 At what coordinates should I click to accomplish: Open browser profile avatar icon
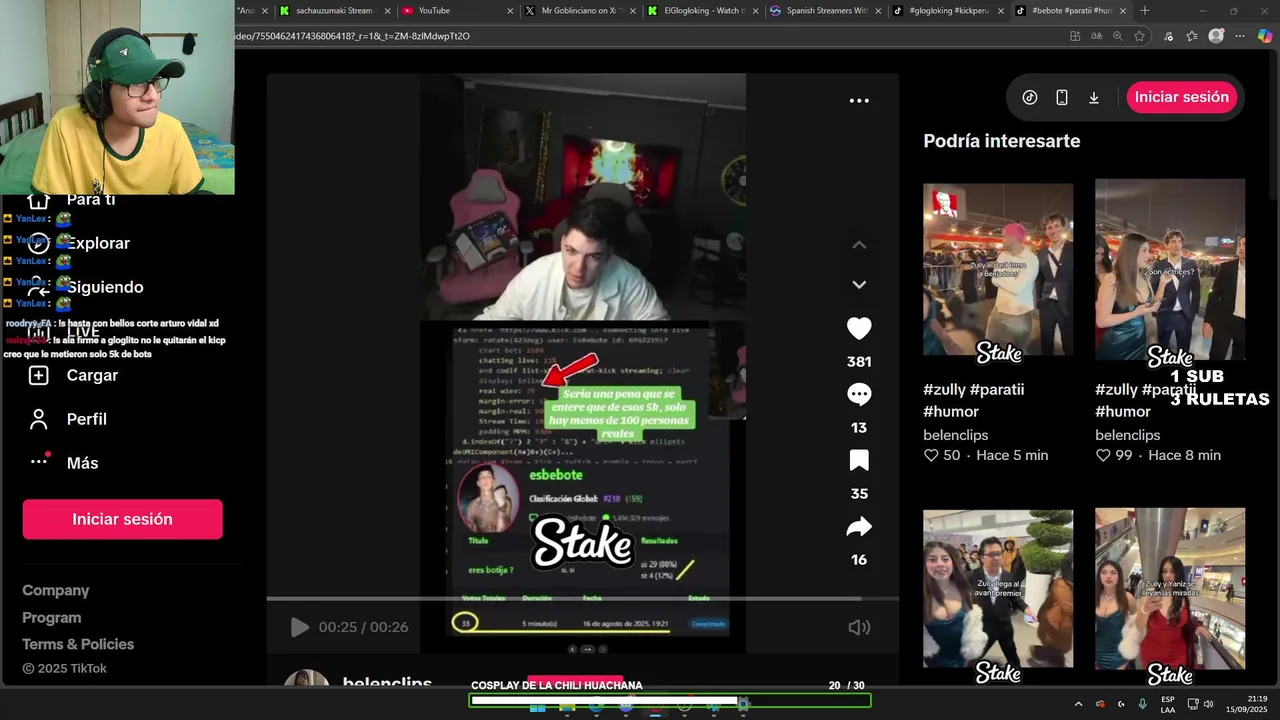(1216, 36)
